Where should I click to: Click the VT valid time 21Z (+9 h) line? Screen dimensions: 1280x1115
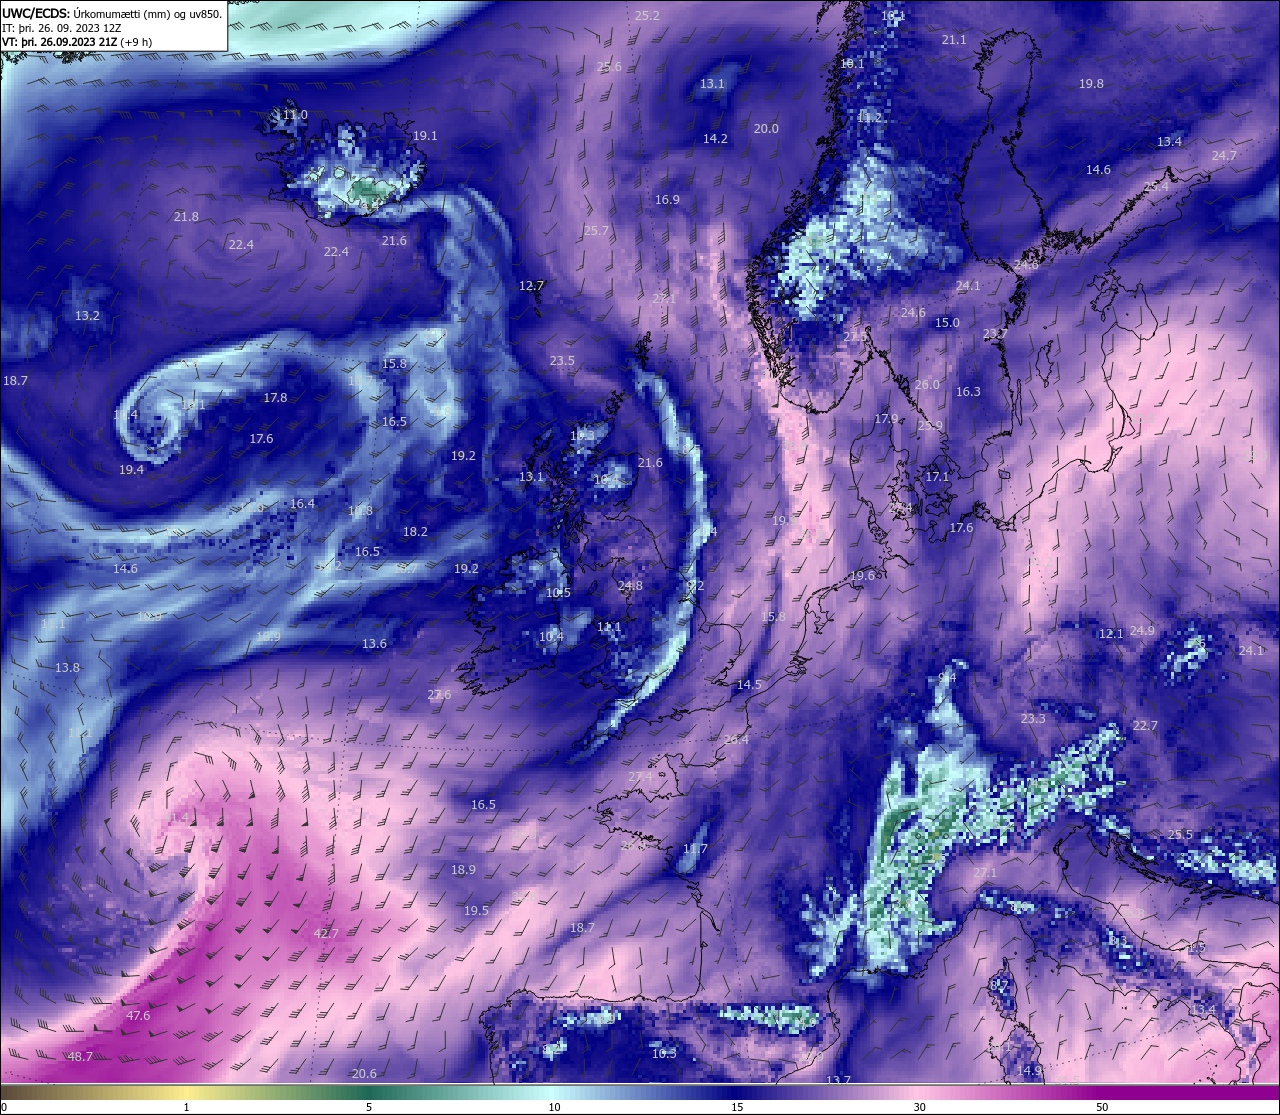77,42
